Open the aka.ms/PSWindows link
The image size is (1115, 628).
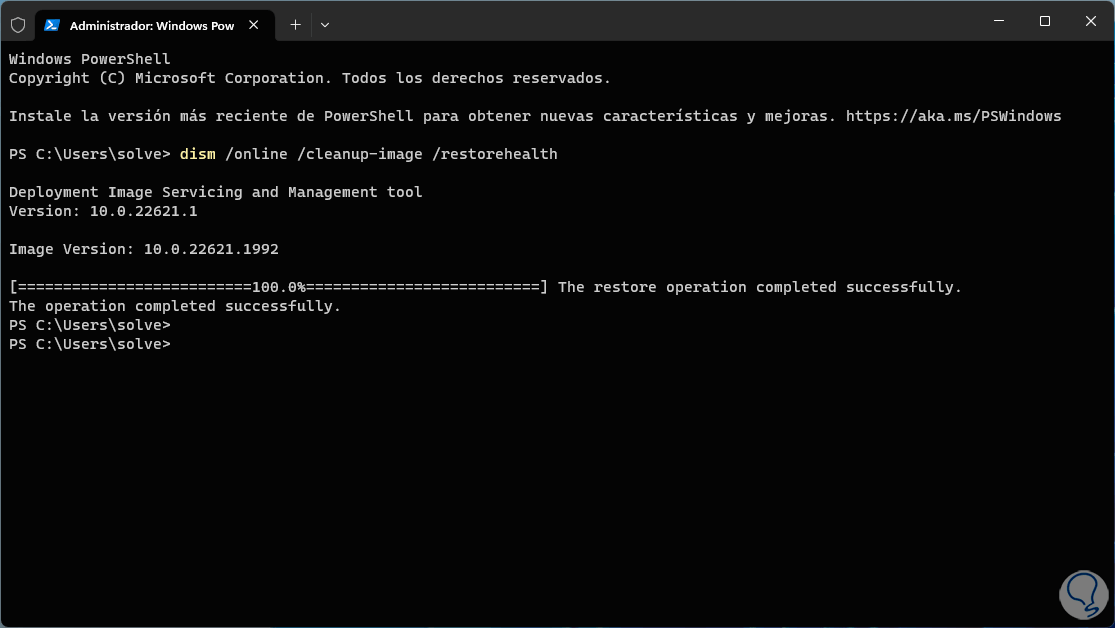[953, 116]
